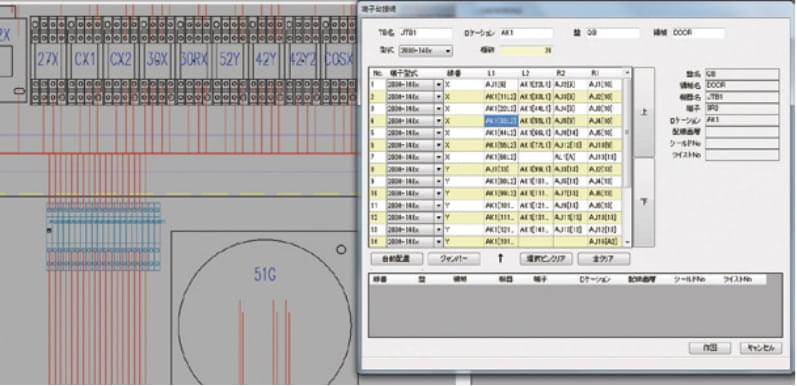Click the TB名 input field showing JTB1

[426, 33]
